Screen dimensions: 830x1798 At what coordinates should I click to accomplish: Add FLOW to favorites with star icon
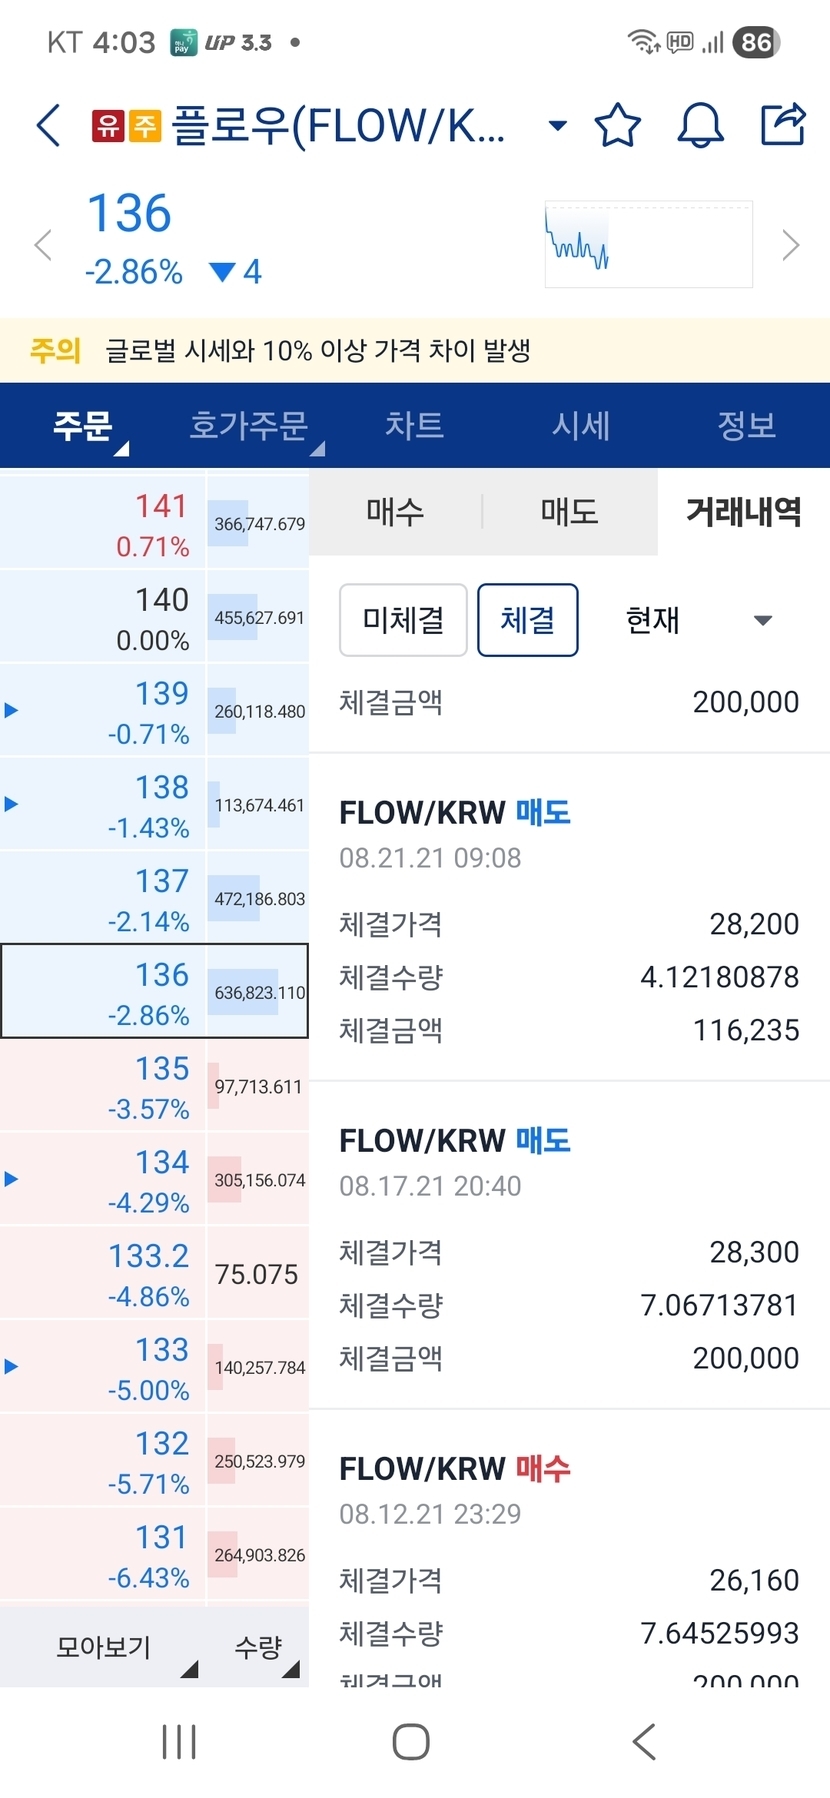tap(617, 125)
